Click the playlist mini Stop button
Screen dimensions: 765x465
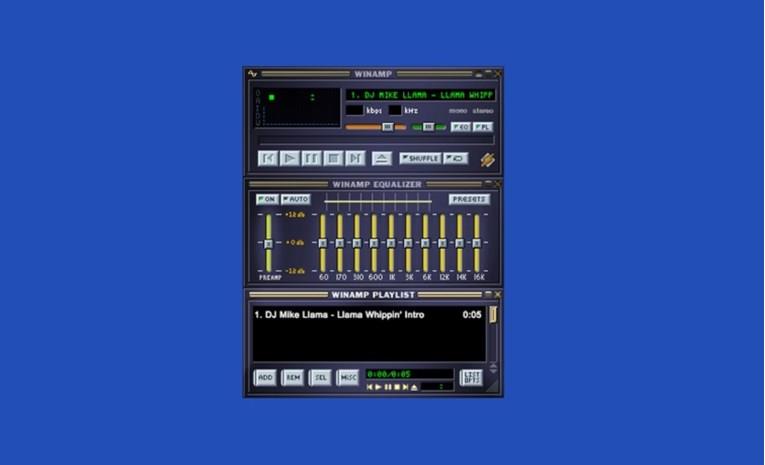click(x=397, y=387)
